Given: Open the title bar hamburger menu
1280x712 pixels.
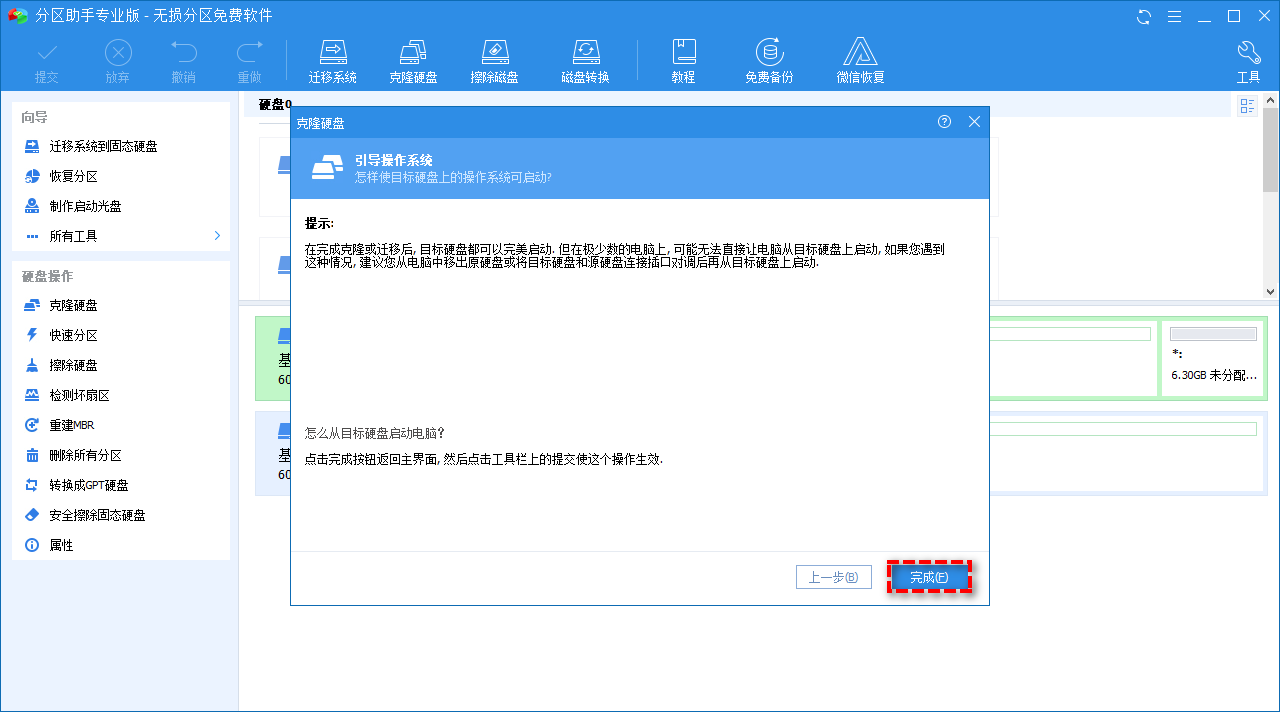Looking at the screenshot, I should (1175, 16).
